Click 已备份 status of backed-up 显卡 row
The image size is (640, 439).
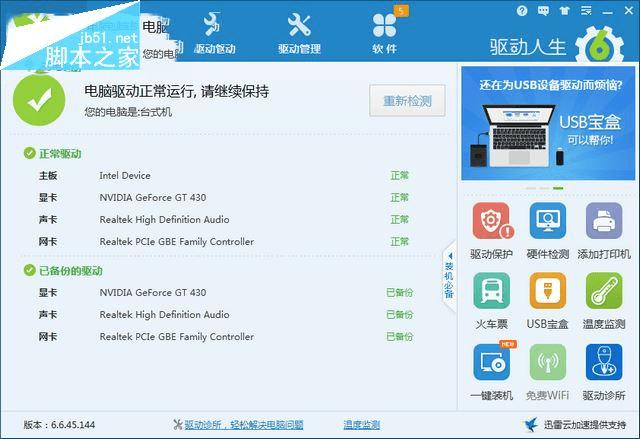click(400, 293)
